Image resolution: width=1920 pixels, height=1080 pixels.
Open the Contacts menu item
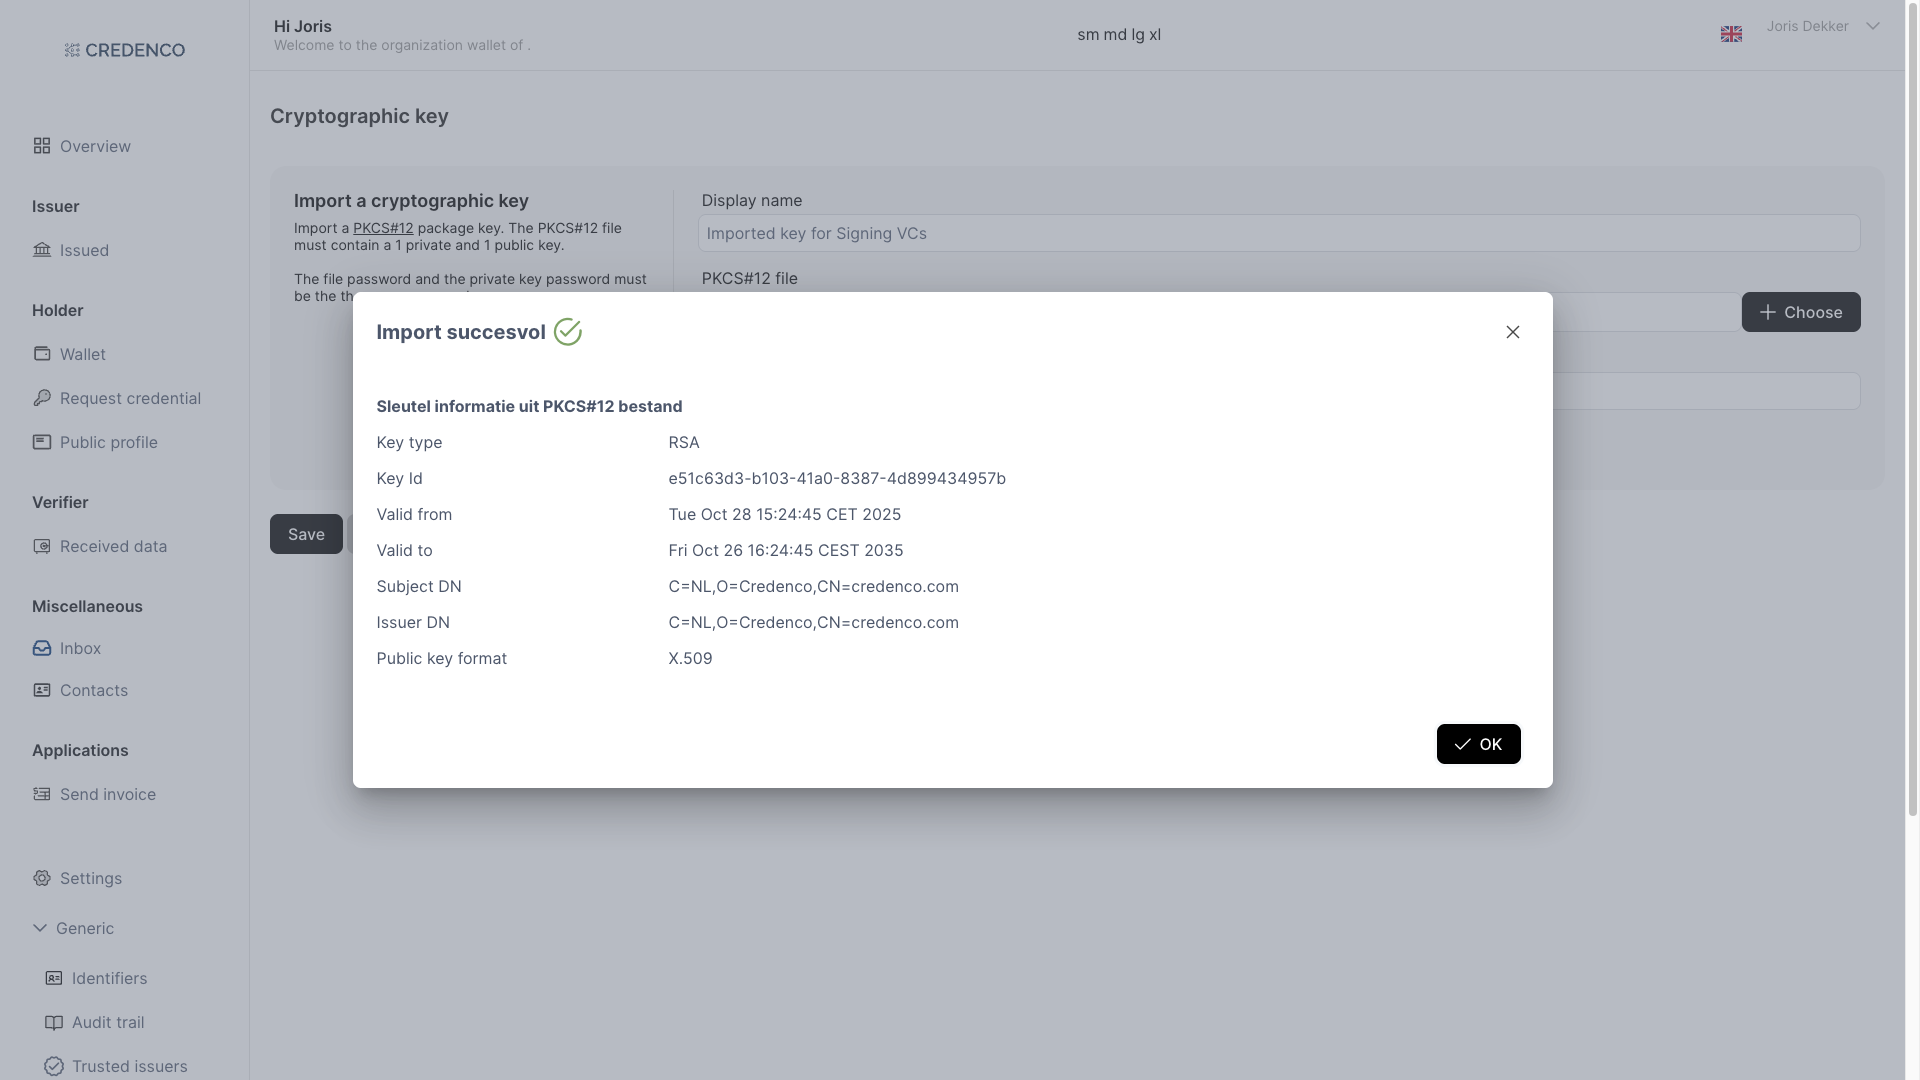point(93,690)
